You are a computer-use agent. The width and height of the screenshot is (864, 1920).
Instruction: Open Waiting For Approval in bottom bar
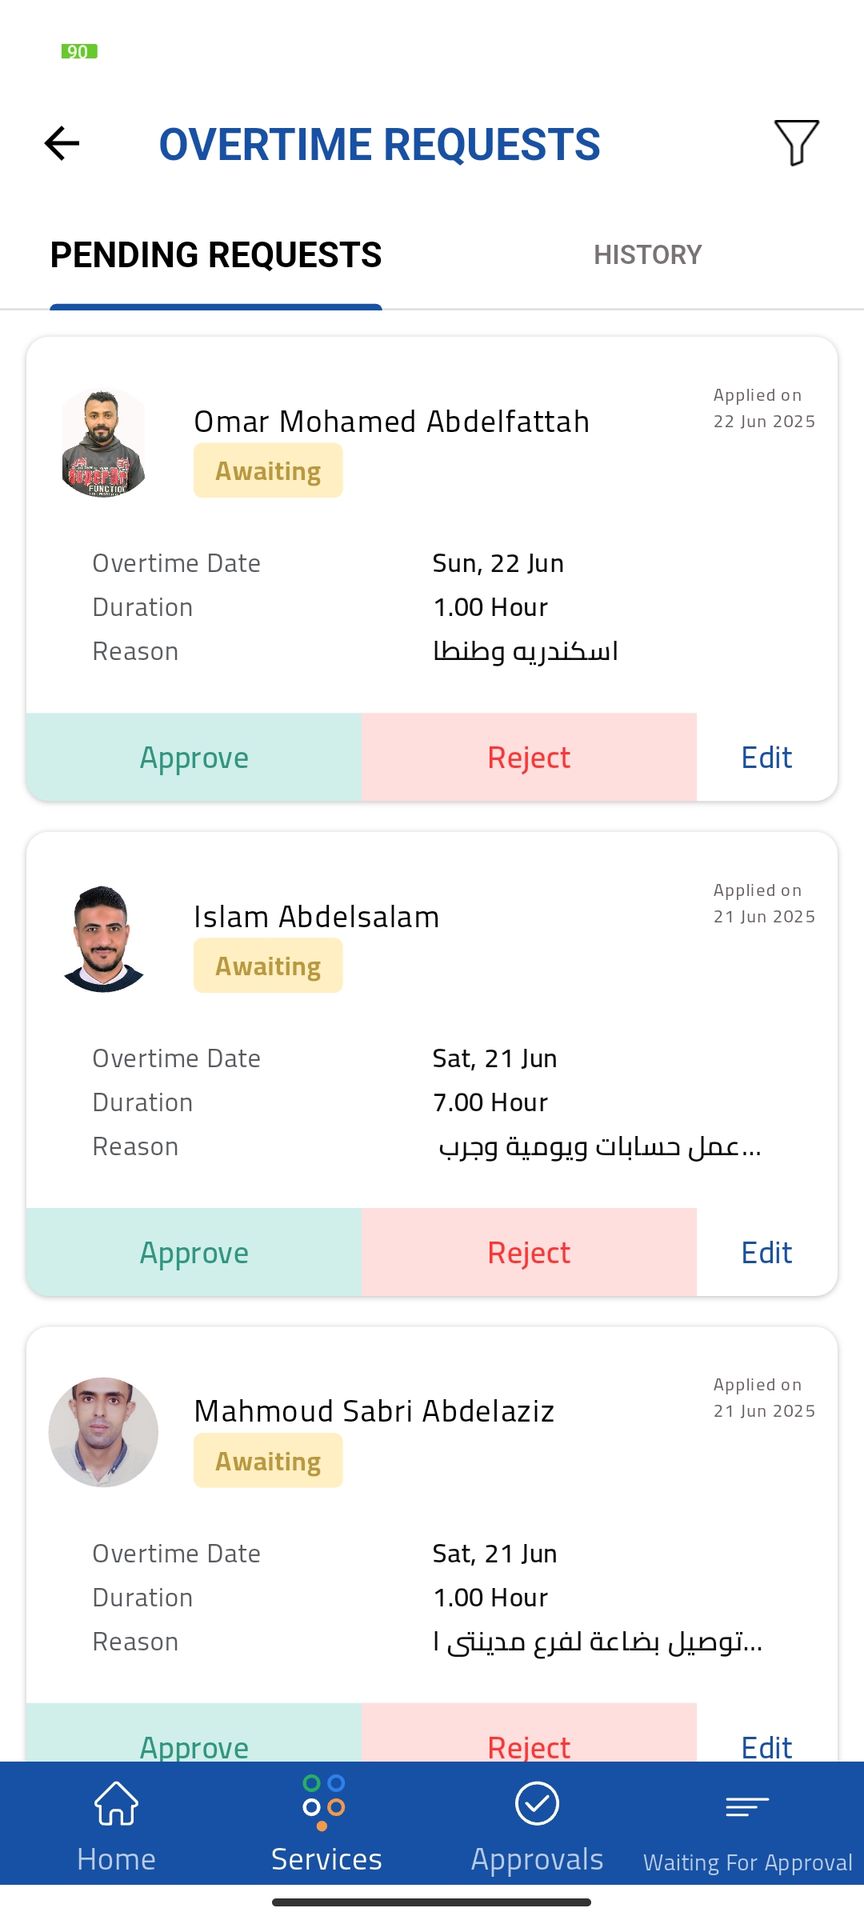pos(747,1830)
